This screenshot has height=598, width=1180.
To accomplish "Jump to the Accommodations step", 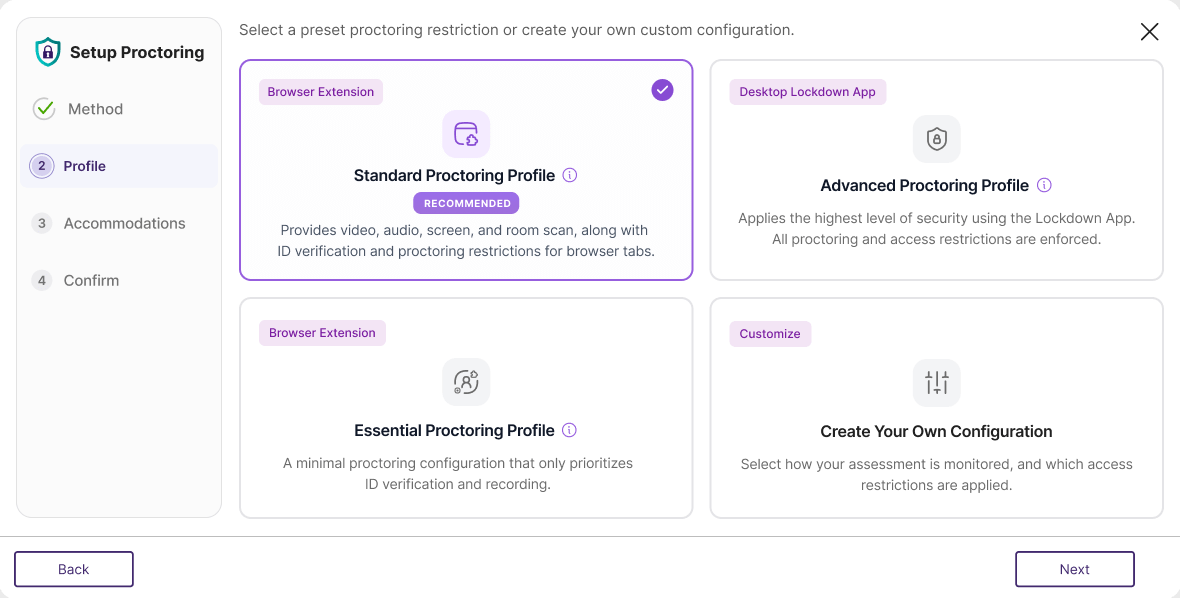I will click(x=124, y=223).
